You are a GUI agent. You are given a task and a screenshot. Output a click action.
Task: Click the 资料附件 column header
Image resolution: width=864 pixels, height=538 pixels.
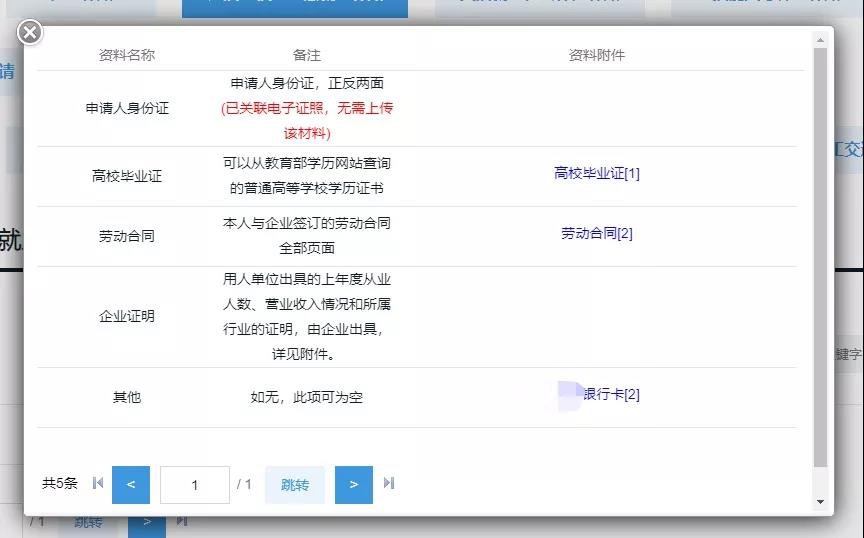pyautogui.click(x=596, y=55)
